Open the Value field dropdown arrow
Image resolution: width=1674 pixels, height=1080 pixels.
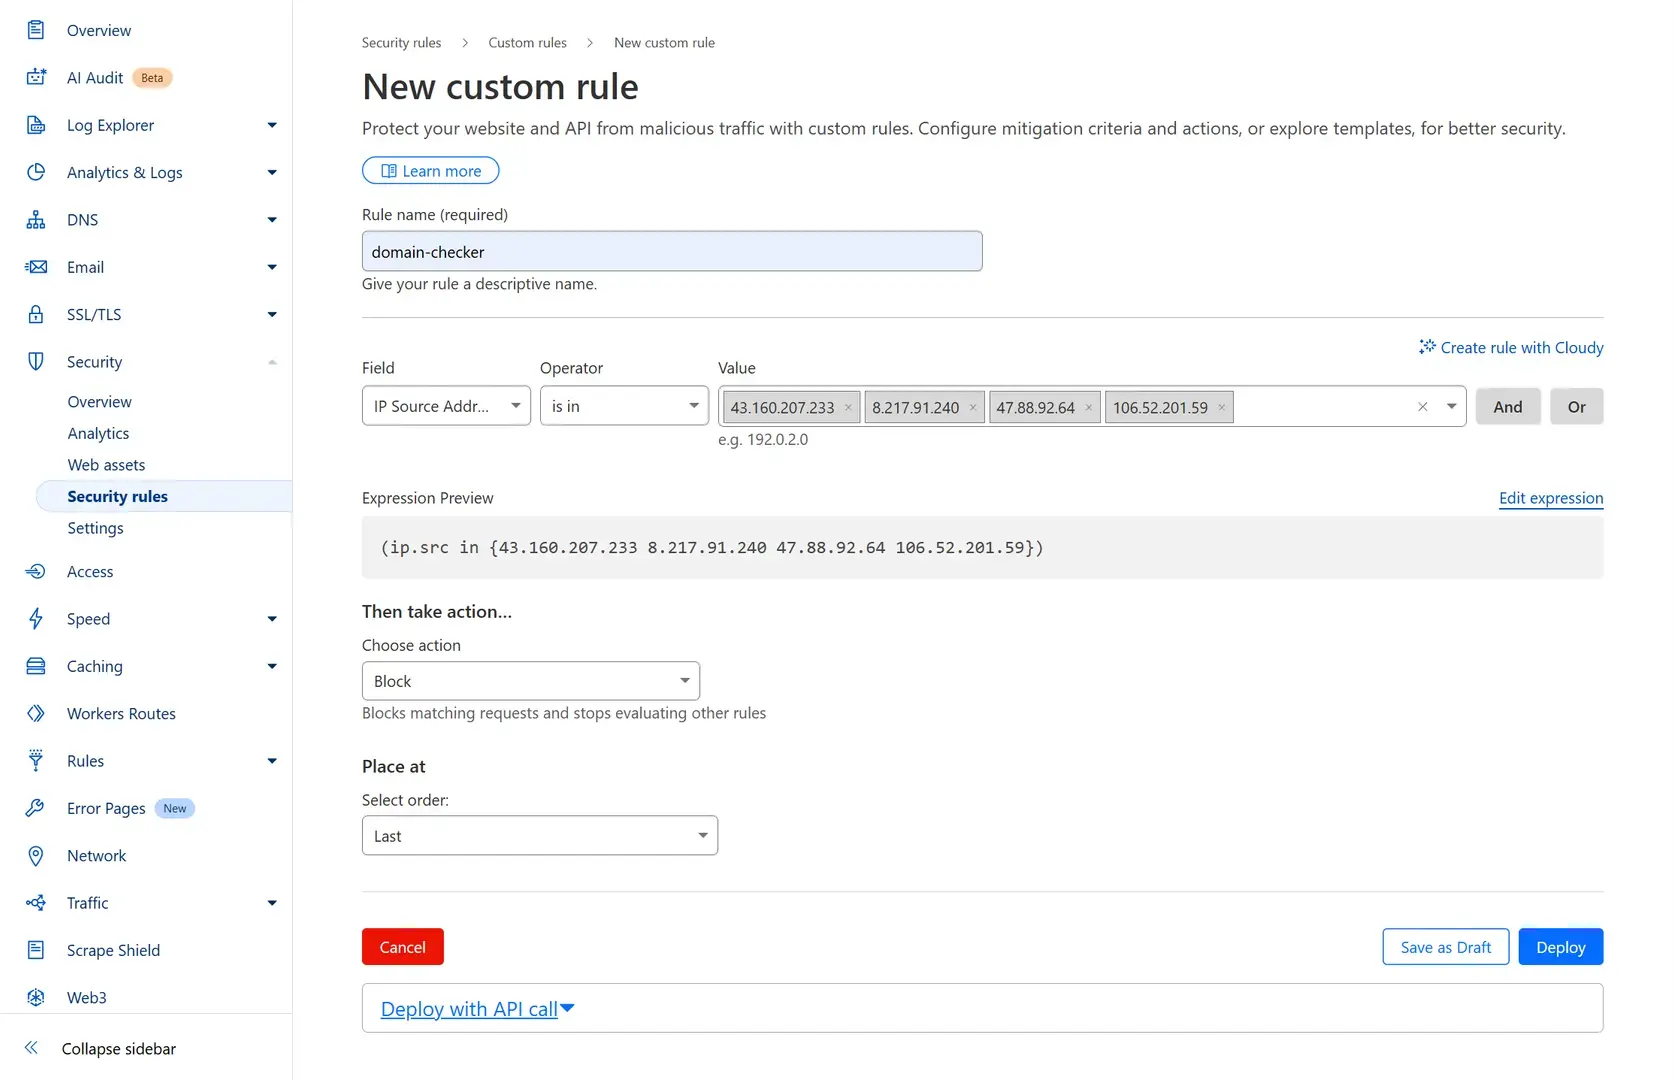click(x=1451, y=407)
